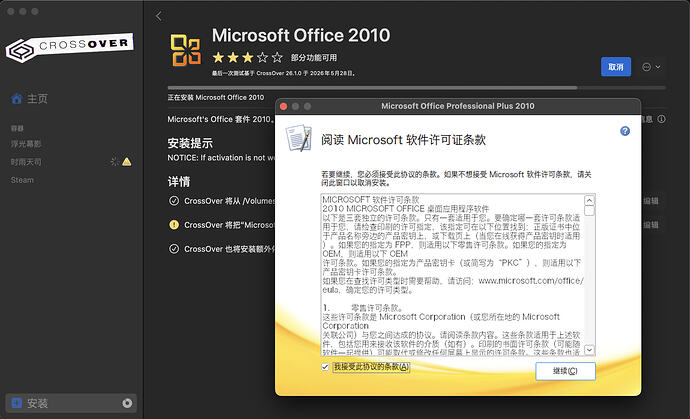Close the Office installer with red button
This screenshot has height=419, width=690.
(x=284, y=107)
